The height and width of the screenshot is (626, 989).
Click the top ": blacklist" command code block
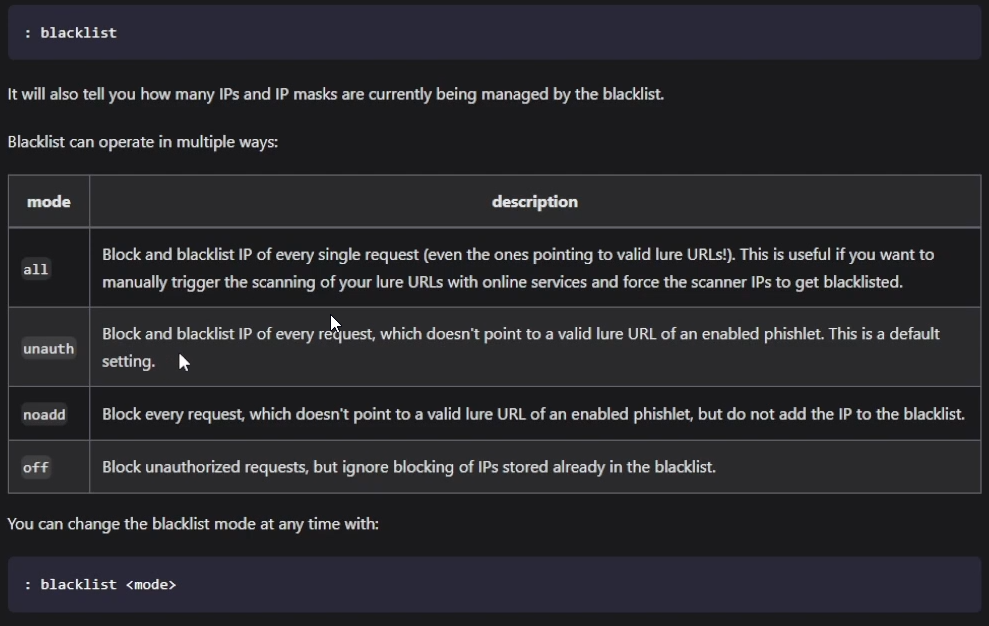click(494, 33)
